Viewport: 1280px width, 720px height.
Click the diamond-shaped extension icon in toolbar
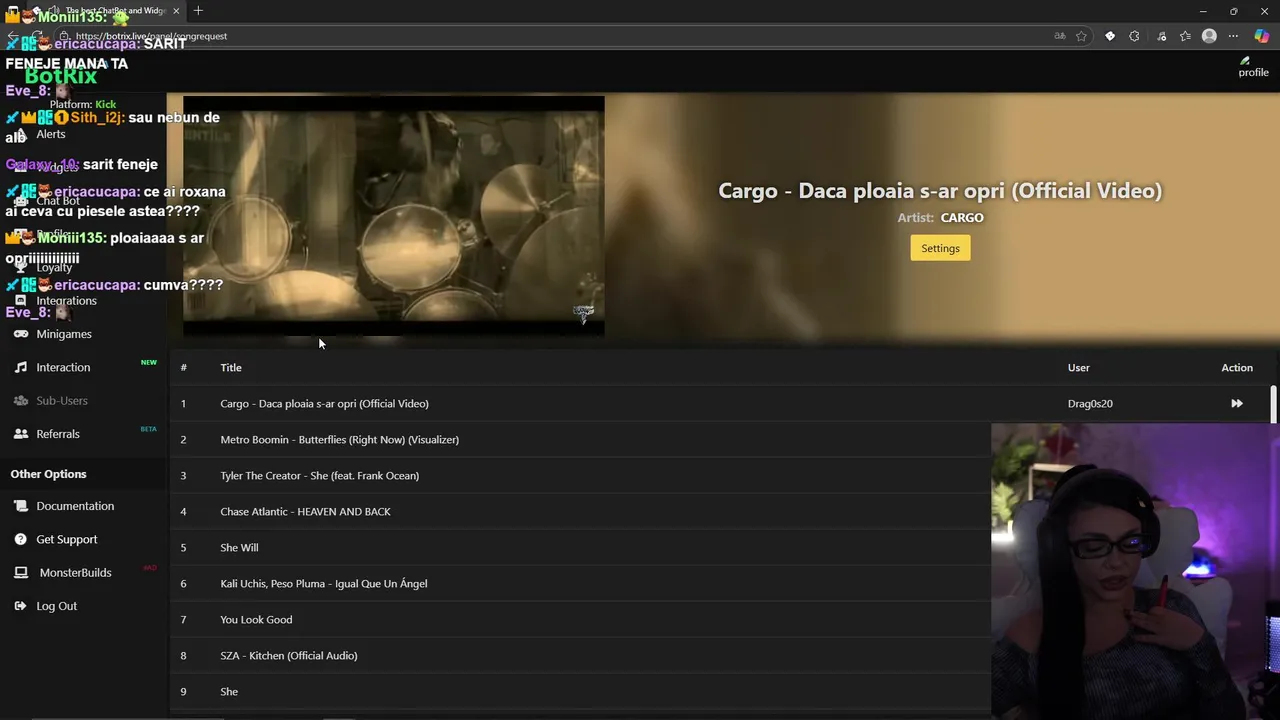[1109, 36]
